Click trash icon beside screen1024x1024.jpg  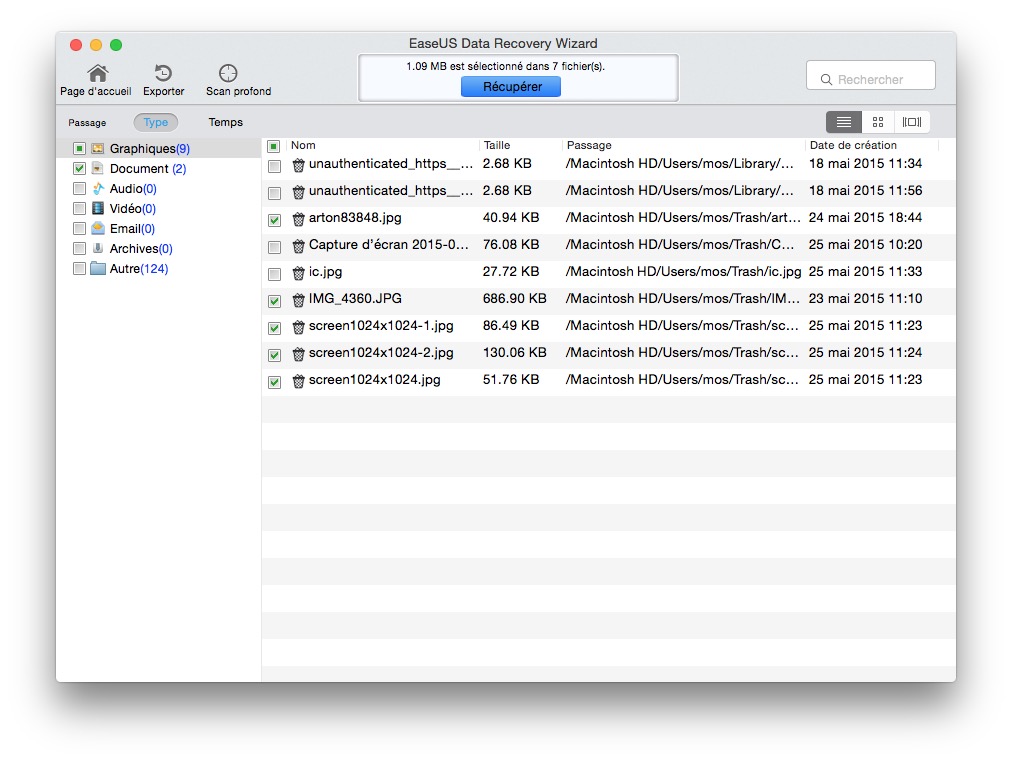[298, 381]
